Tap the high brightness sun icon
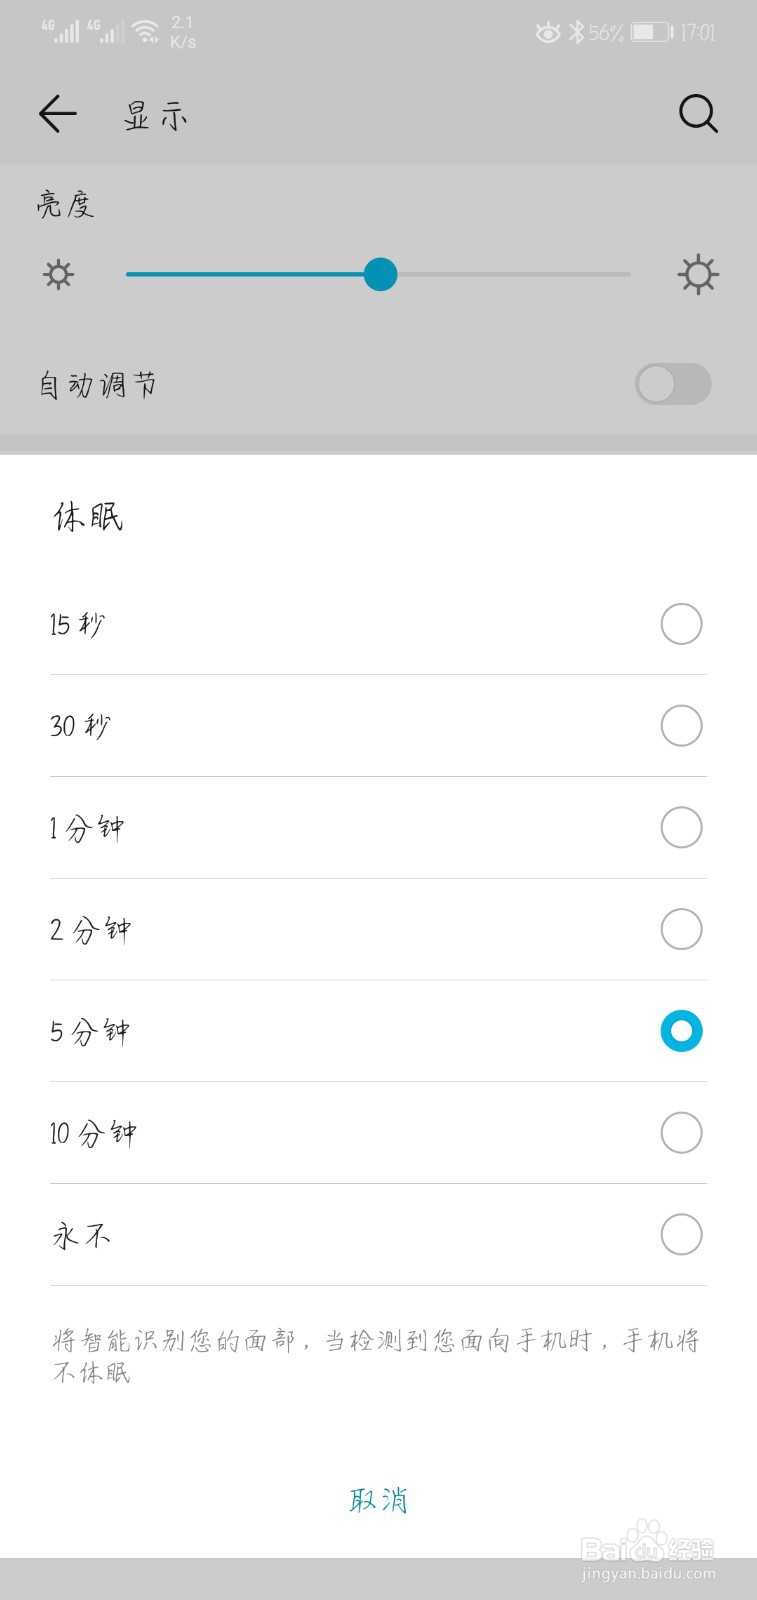This screenshot has height=1600, width=757. (x=698, y=274)
